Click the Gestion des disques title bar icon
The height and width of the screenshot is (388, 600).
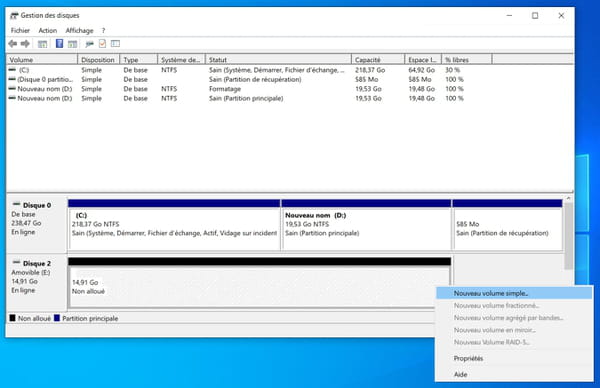point(14,16)
